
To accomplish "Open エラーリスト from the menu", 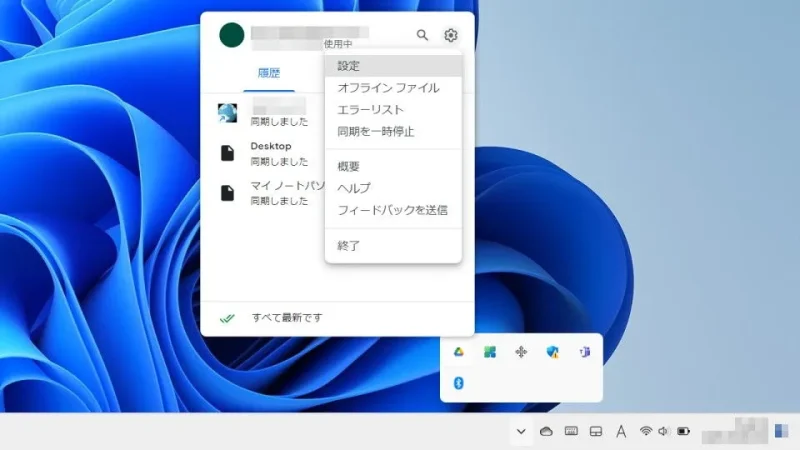I will tap(370, 110).
